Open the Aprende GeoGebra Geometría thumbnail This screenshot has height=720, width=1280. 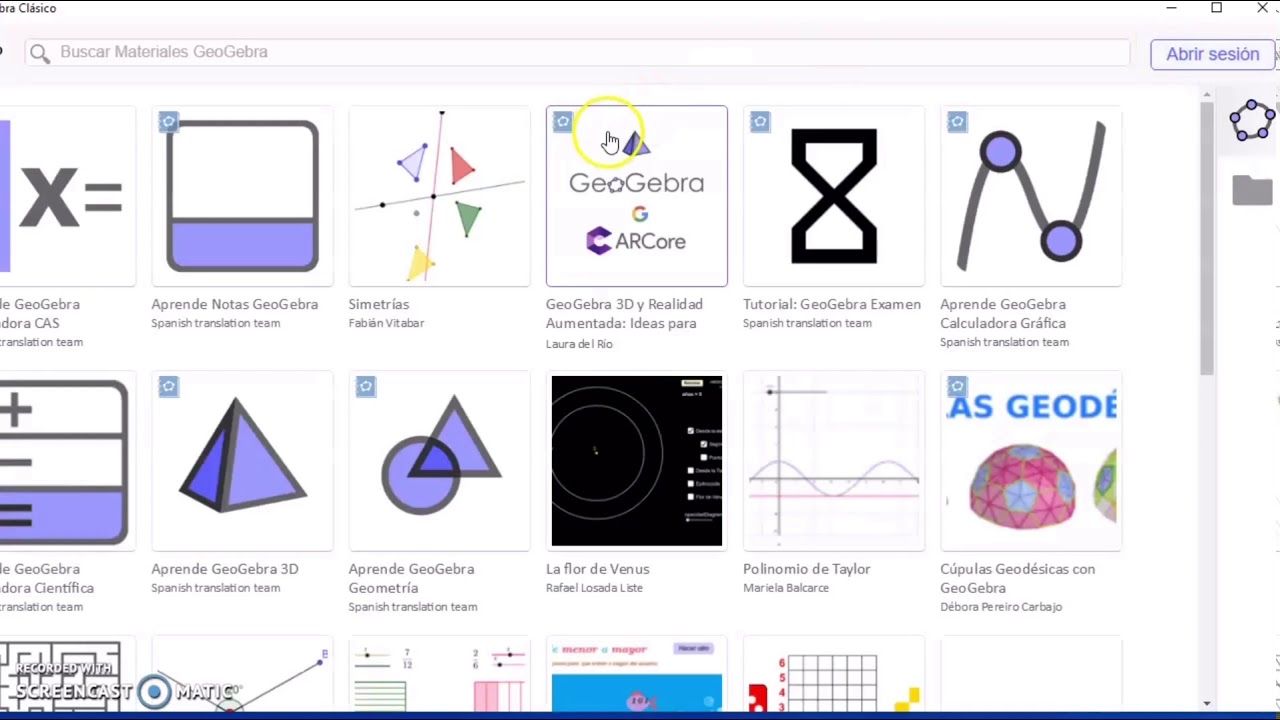point(439,461)
